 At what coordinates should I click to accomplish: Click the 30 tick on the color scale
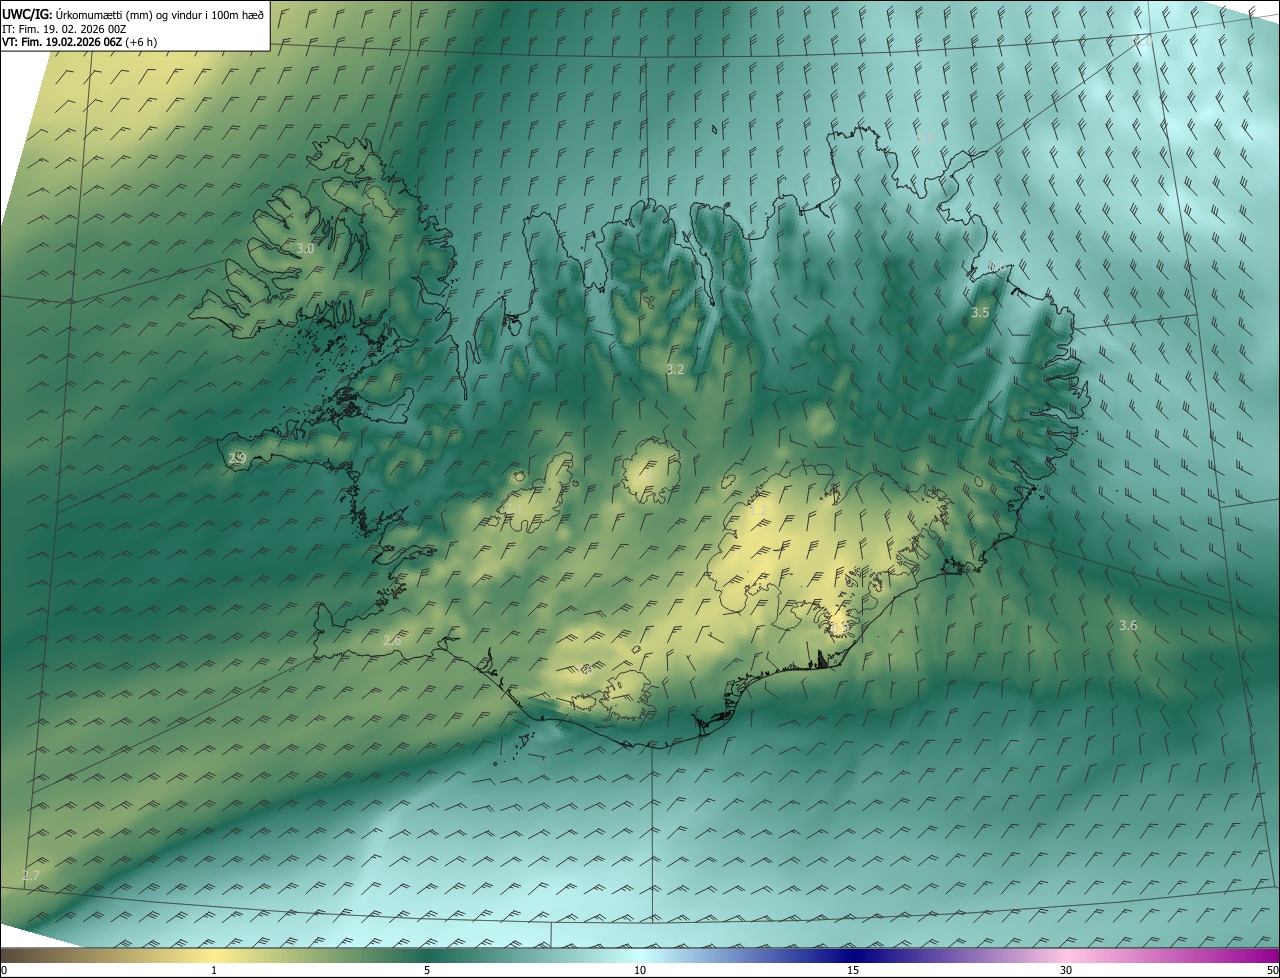[x=1066, y=970]
